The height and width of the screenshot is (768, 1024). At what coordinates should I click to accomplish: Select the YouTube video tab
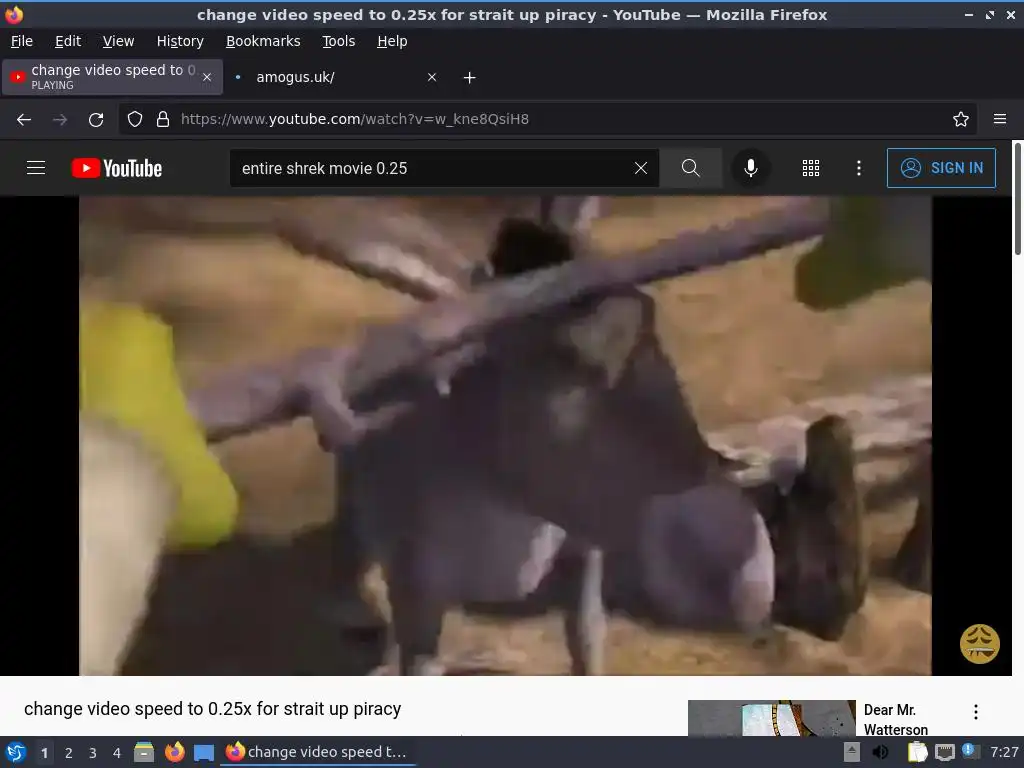112,77
